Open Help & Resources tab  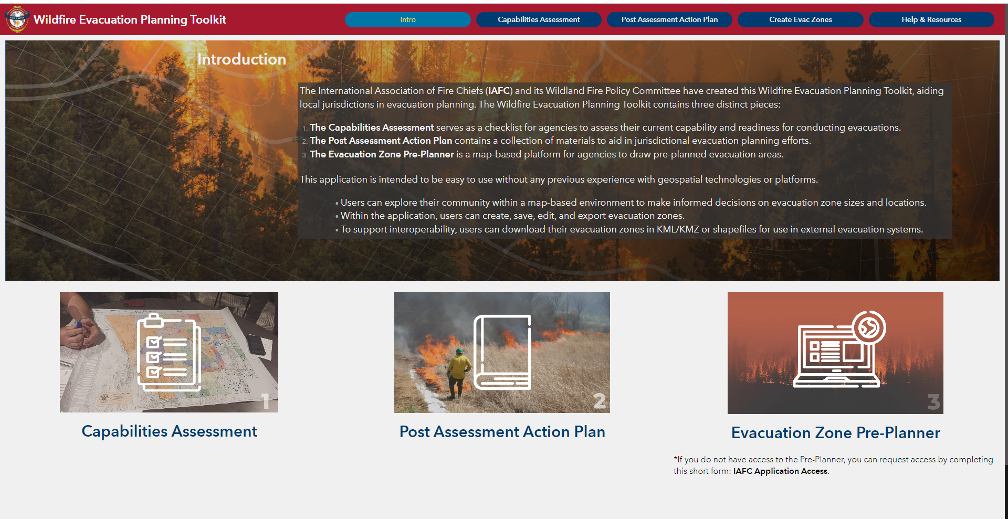click(x=932, y=19)
